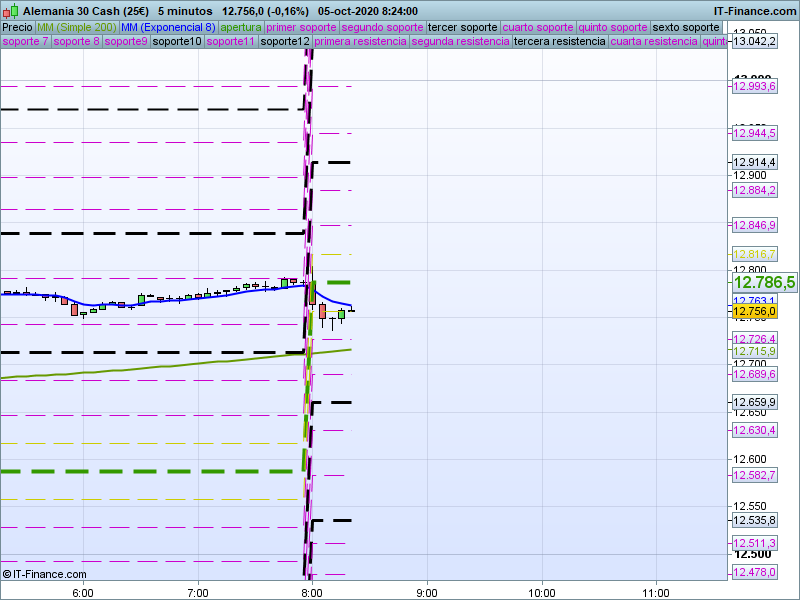Screen dimensions: 800x600
Task: Click the IT-Finance.com copyright link
Action: (x=44, y=574)
